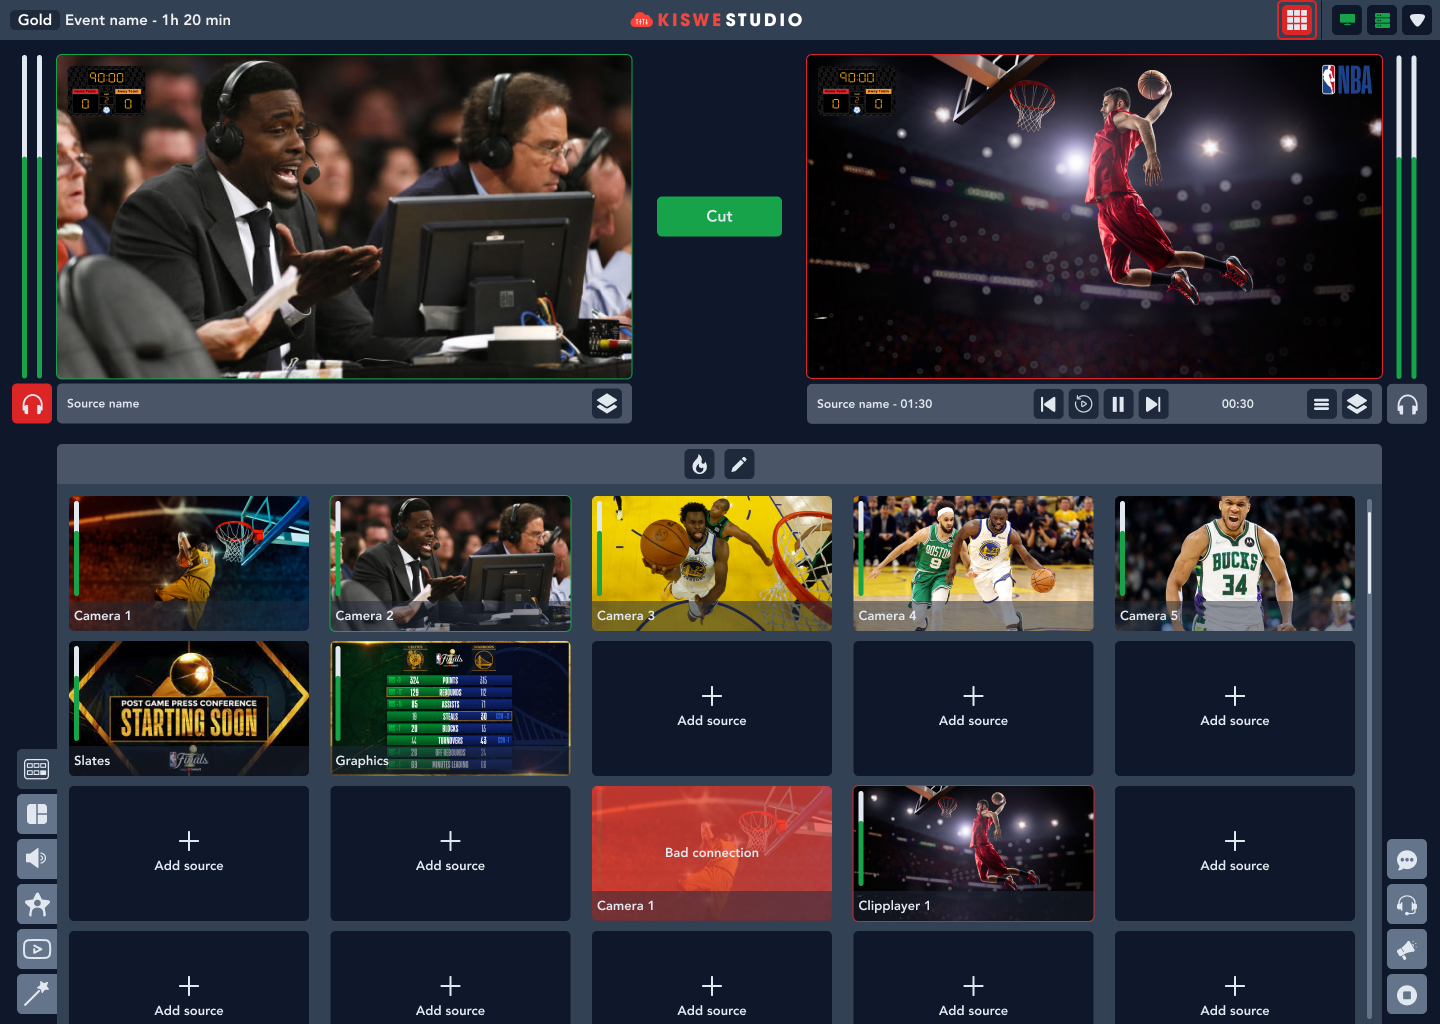This screenshot has height=1024, width=1440.
Task: Select the Camera 3 source thumbnail
Action: click(712, 563)
